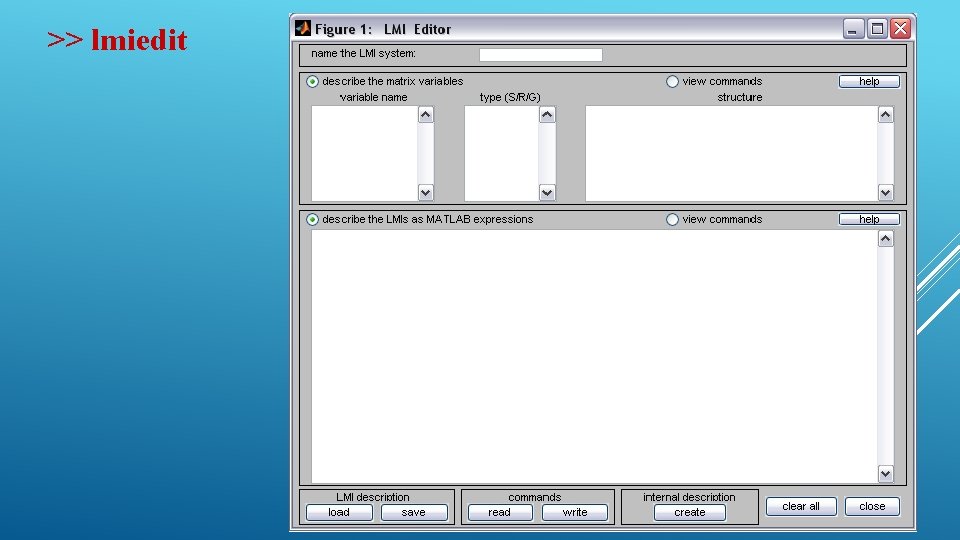The height and width of the screenshot is (540, 960).
Task: Click down arrow of LMI expressions scrollbar
Action: 885,473
